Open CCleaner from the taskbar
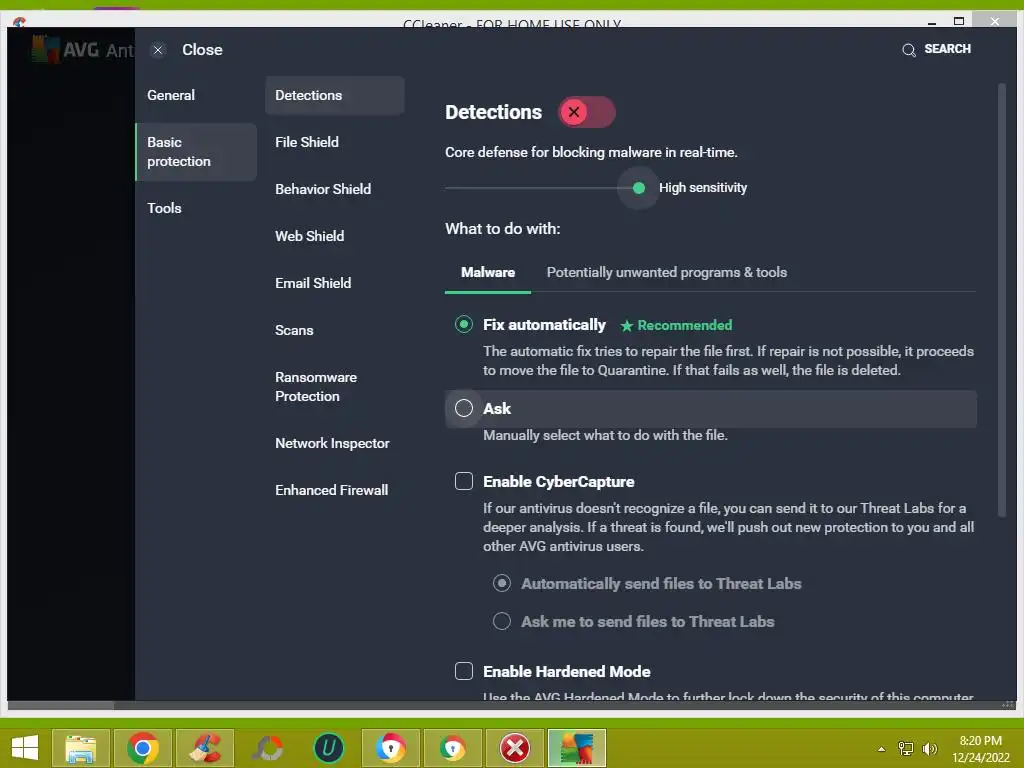The image size is (1024, 768). click(205, 748)
